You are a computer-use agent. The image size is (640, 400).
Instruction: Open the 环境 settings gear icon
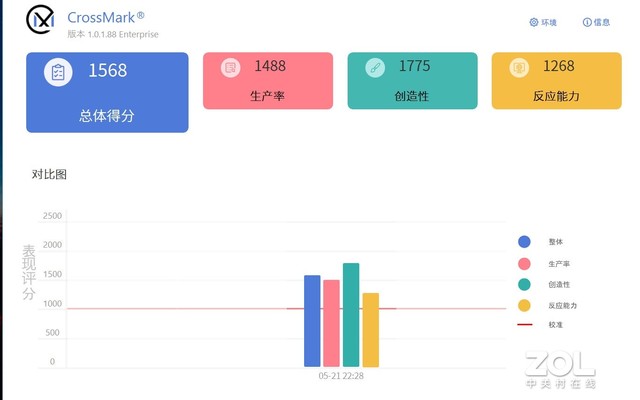pos(534,22)
